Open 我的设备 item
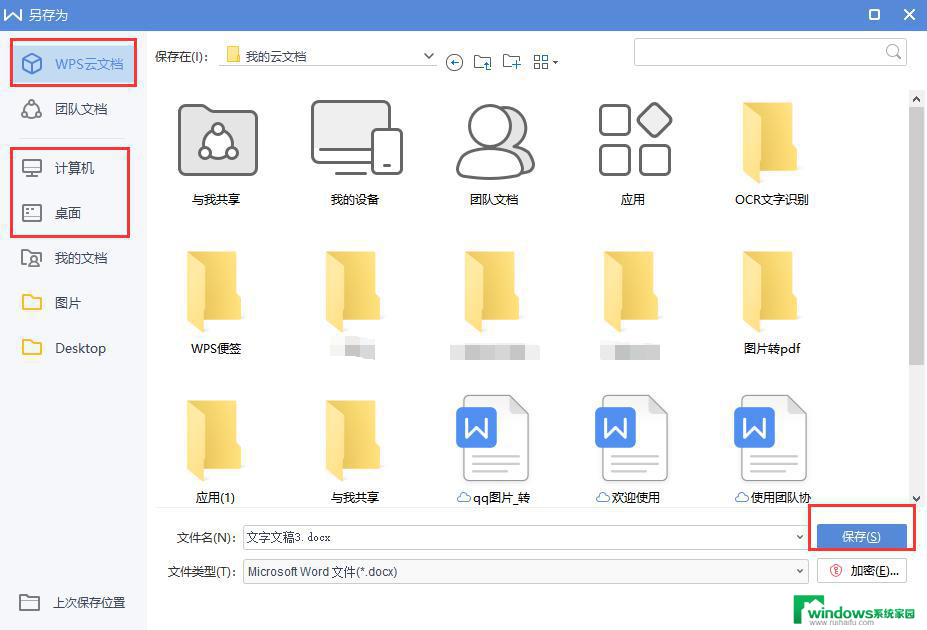927x630 pixels. click(355, 154)
